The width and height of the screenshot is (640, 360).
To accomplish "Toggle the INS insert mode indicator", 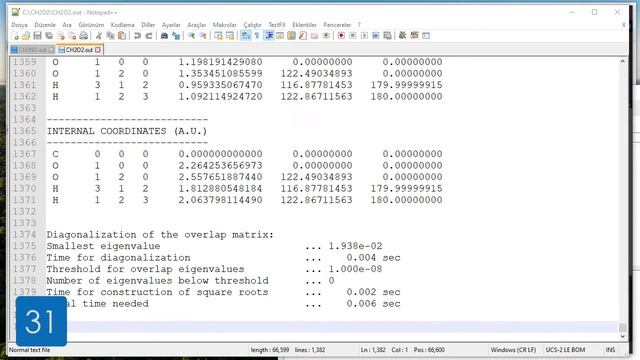I will click(x=610, y=350).
